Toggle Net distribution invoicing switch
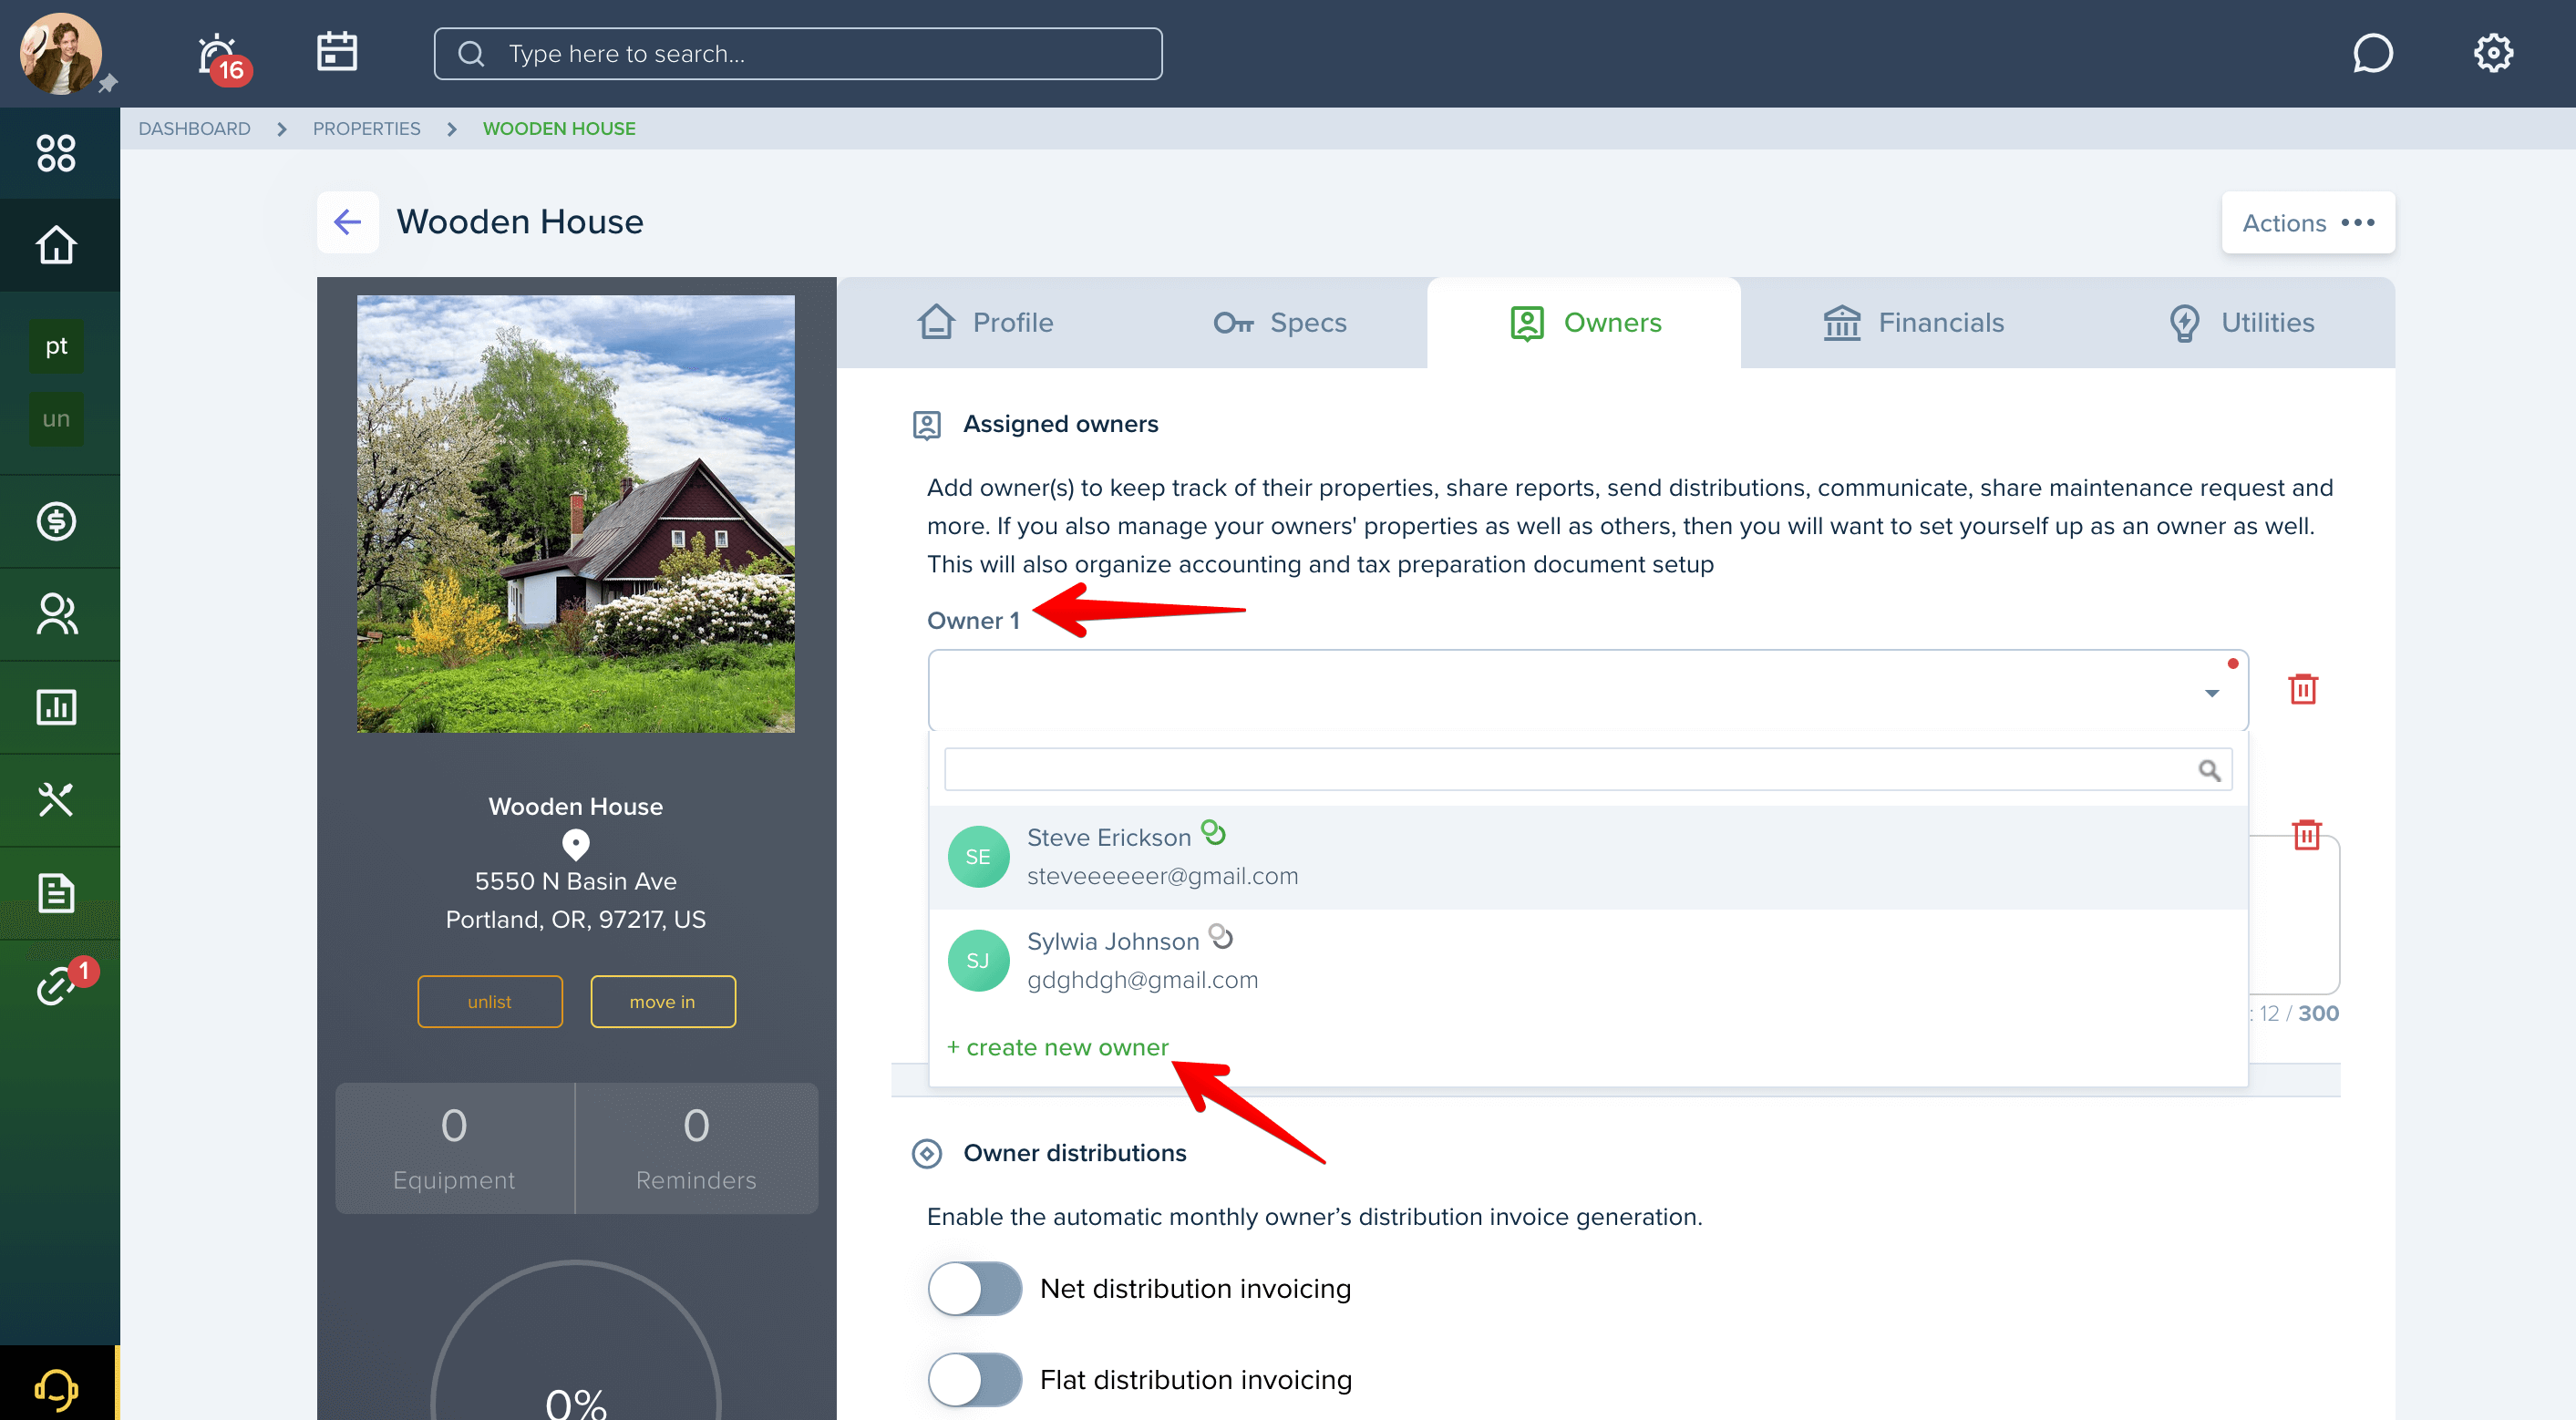2576x1420 pixels. coord(974,1289)
